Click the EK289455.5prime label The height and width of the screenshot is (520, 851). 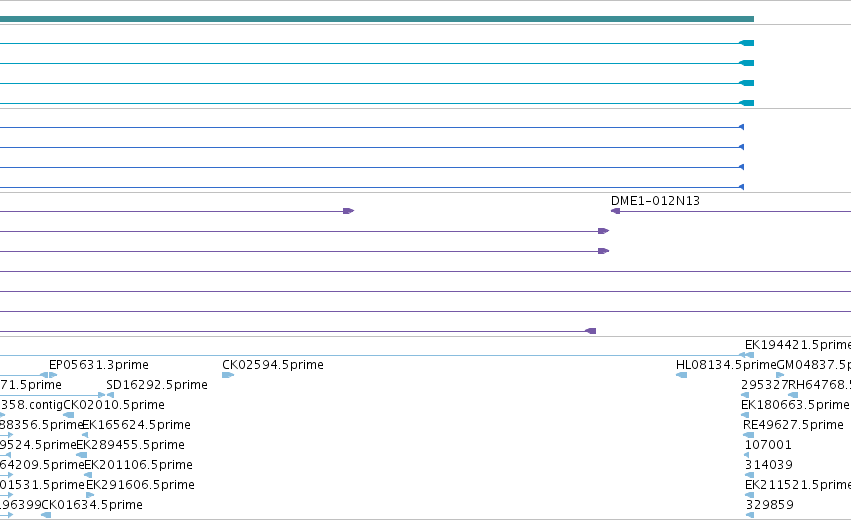coord(130,445)
